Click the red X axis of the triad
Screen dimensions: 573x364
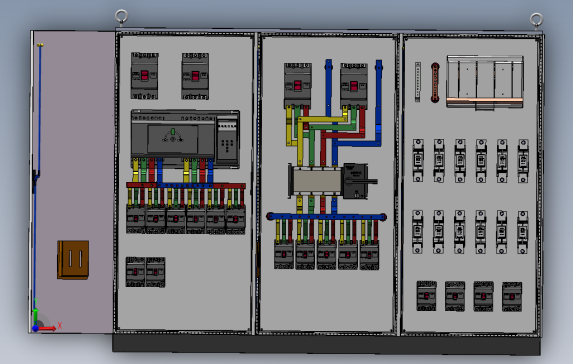point(47,329)
